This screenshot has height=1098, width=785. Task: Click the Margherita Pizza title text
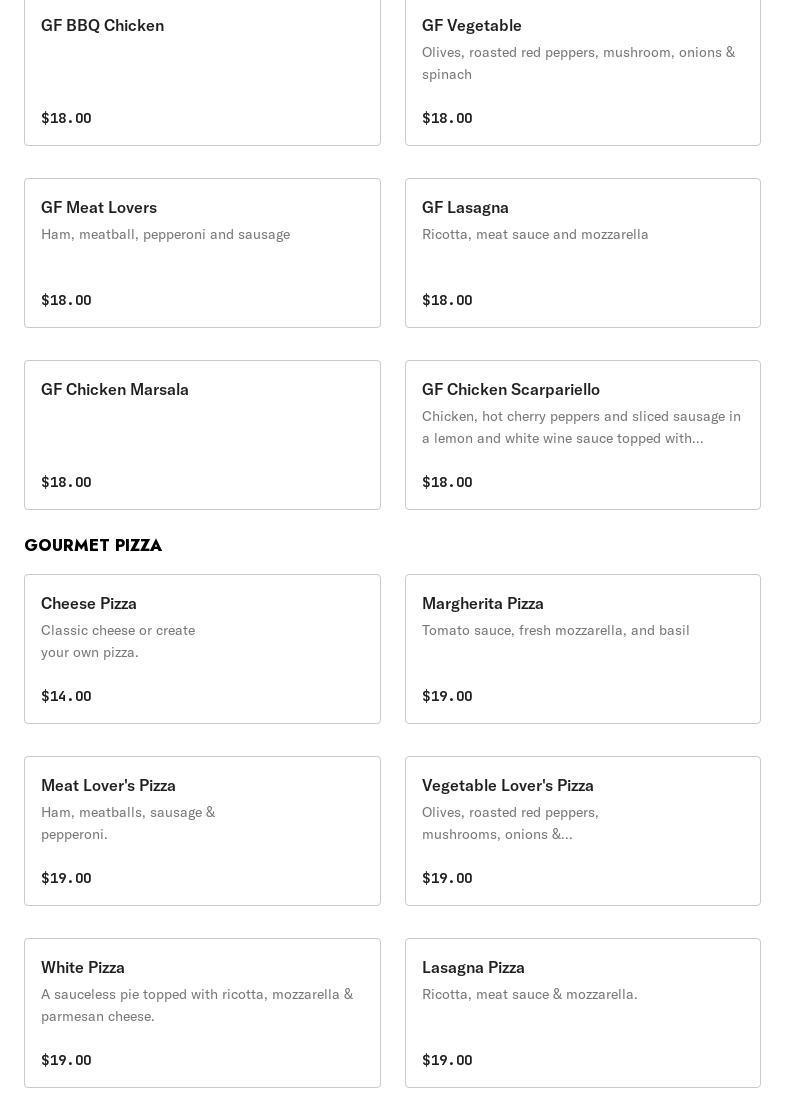pos(483,603)
